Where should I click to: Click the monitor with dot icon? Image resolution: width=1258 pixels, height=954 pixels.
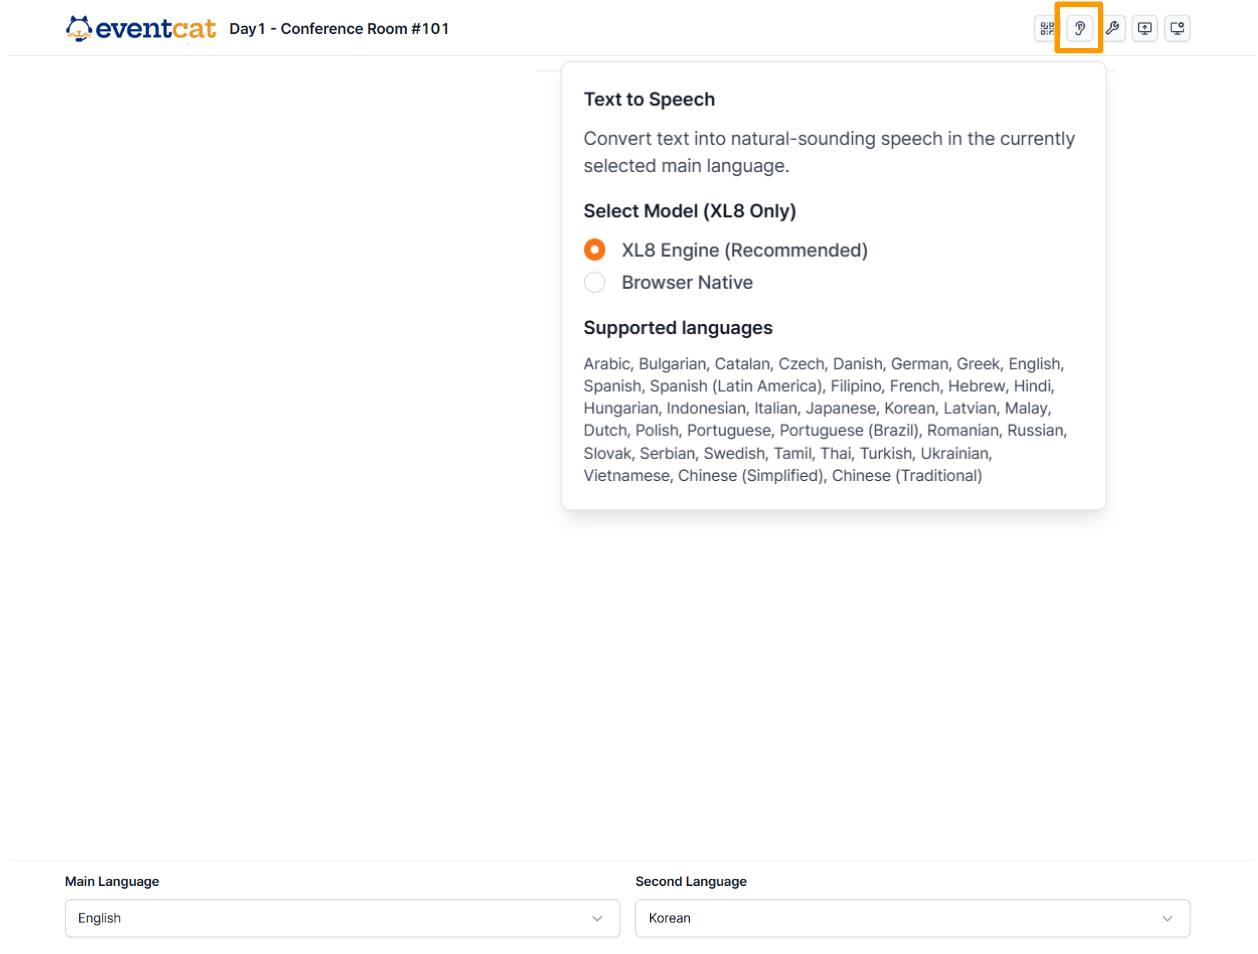(1178, 29)
